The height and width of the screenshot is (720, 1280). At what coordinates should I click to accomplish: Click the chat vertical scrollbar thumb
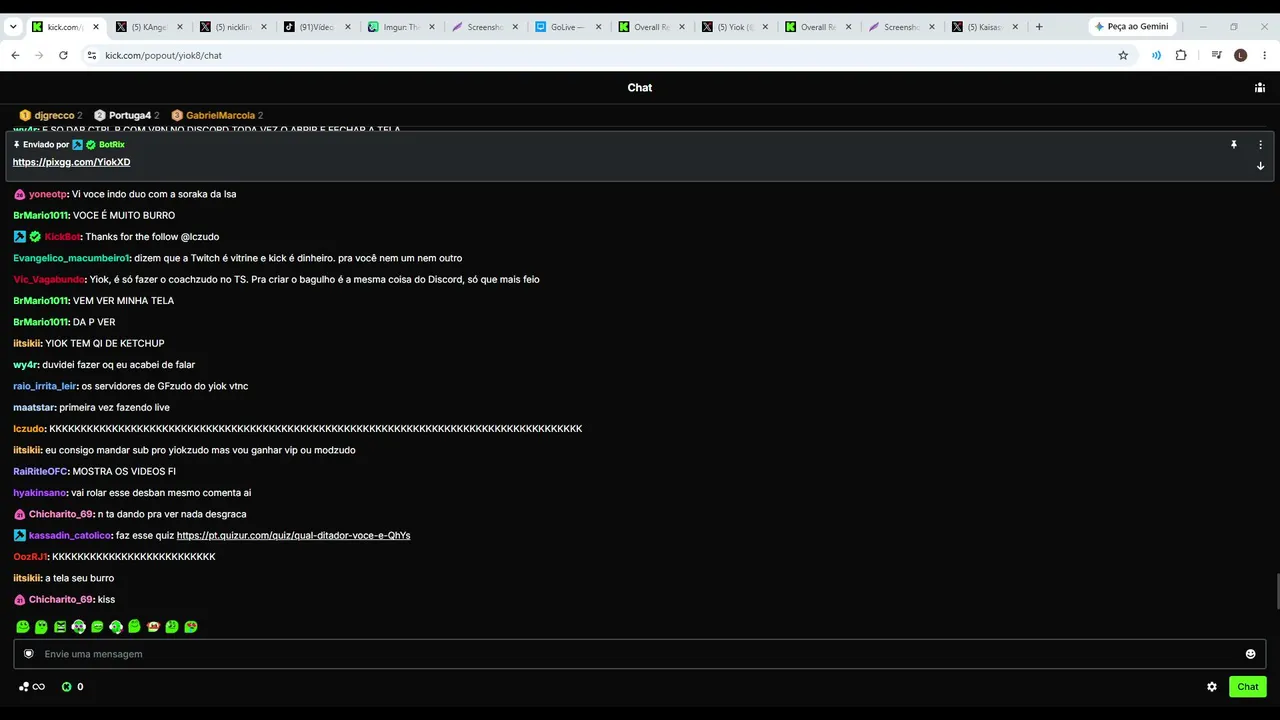(1276, 592)
